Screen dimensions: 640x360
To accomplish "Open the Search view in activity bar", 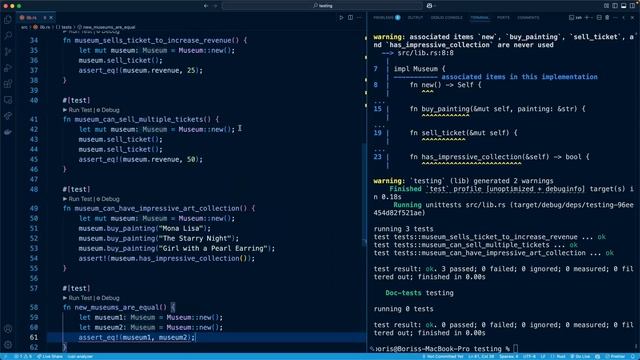I will 8,36.
